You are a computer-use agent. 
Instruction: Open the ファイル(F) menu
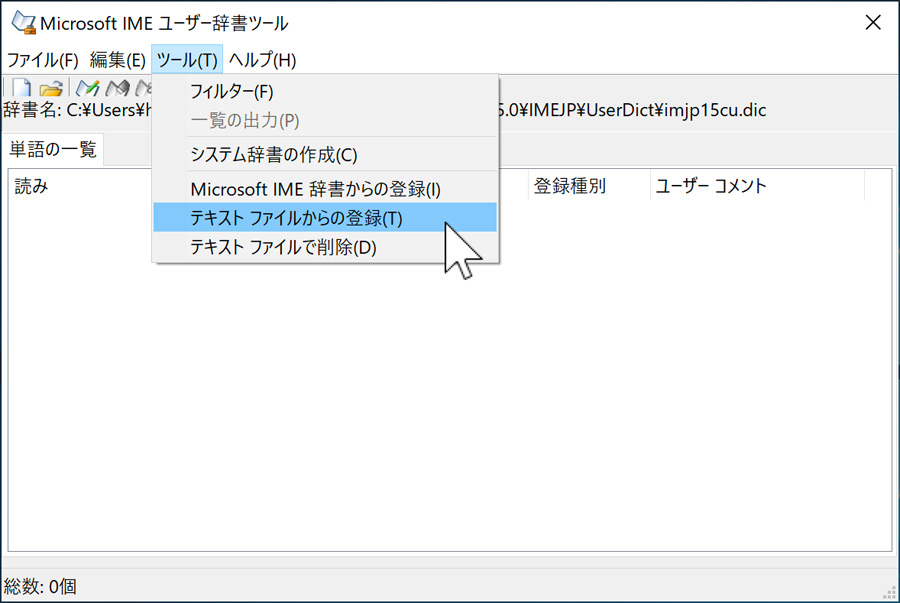click(x=42, y=60)
